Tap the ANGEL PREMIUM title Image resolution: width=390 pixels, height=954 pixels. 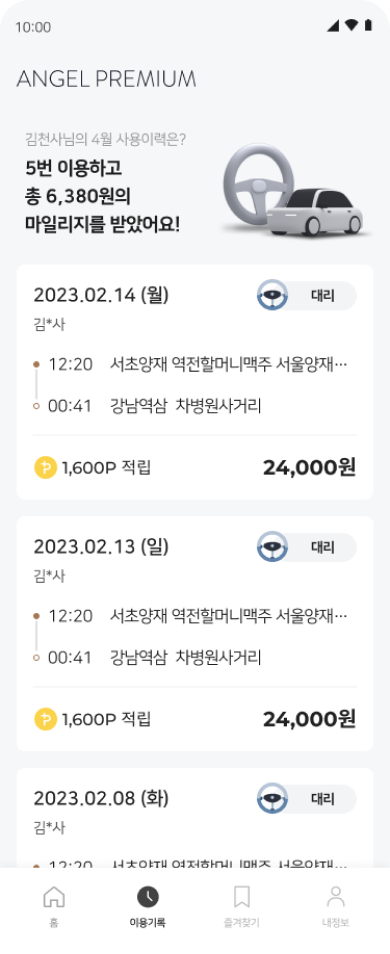pos(106,79)
